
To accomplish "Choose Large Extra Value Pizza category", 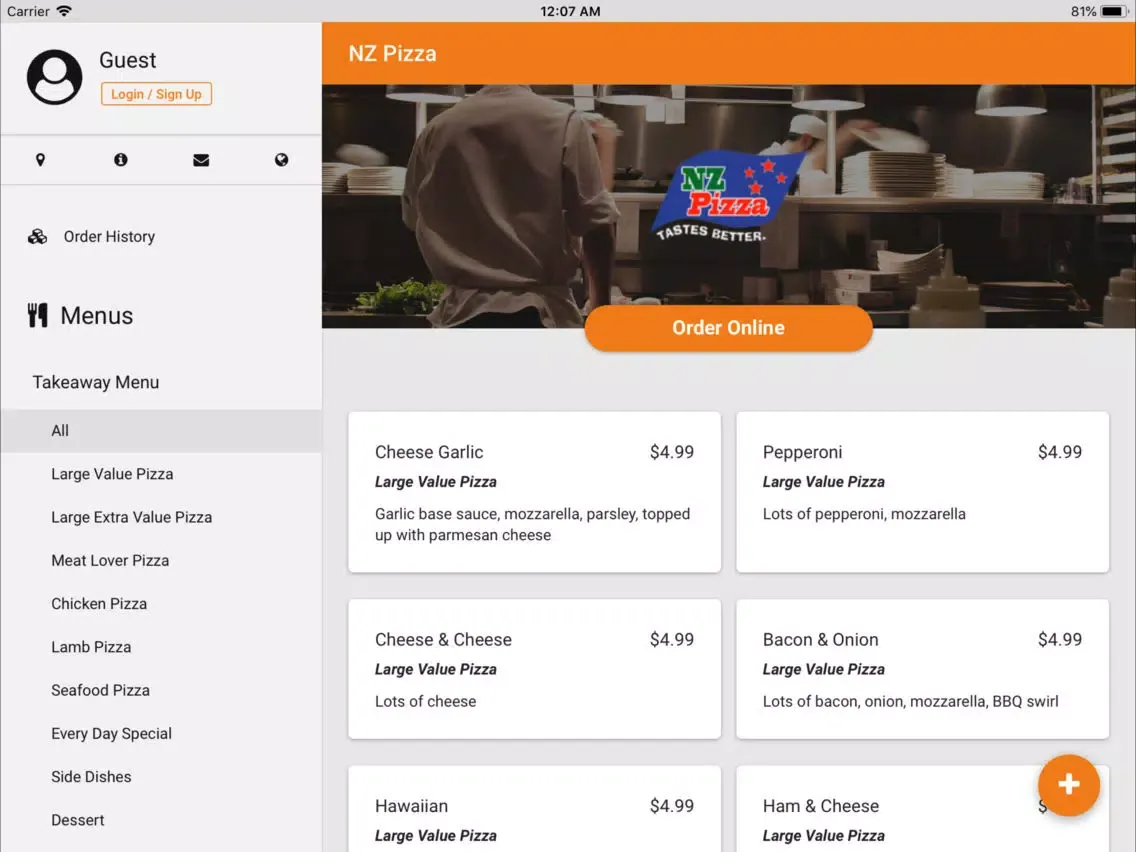I will [x=161, y=517].
